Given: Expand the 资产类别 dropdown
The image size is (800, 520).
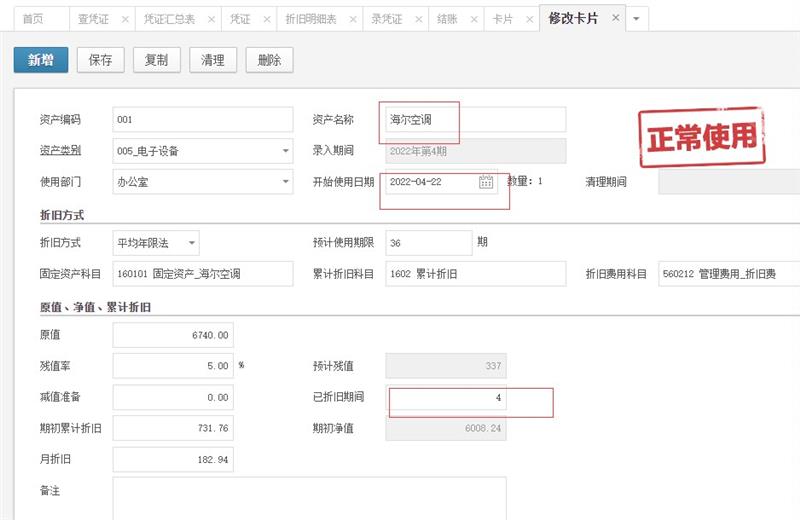Looking at the screenshot, I should point(286,151).
